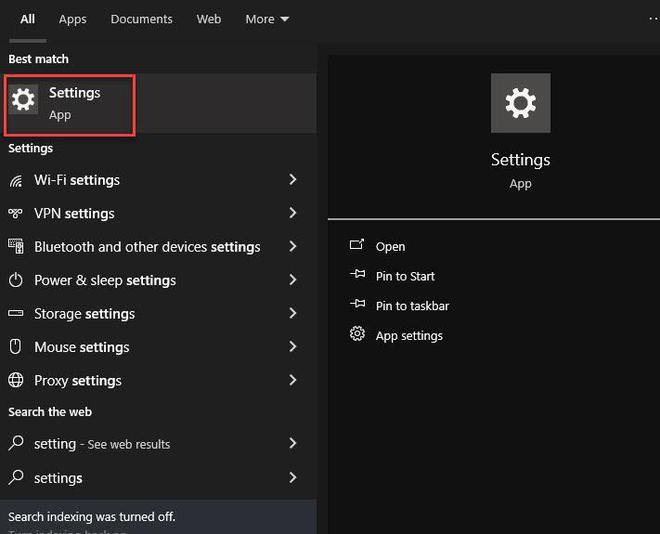
Task: Expand the 'setting - See web results' arrow
Action: click(293, 443)
